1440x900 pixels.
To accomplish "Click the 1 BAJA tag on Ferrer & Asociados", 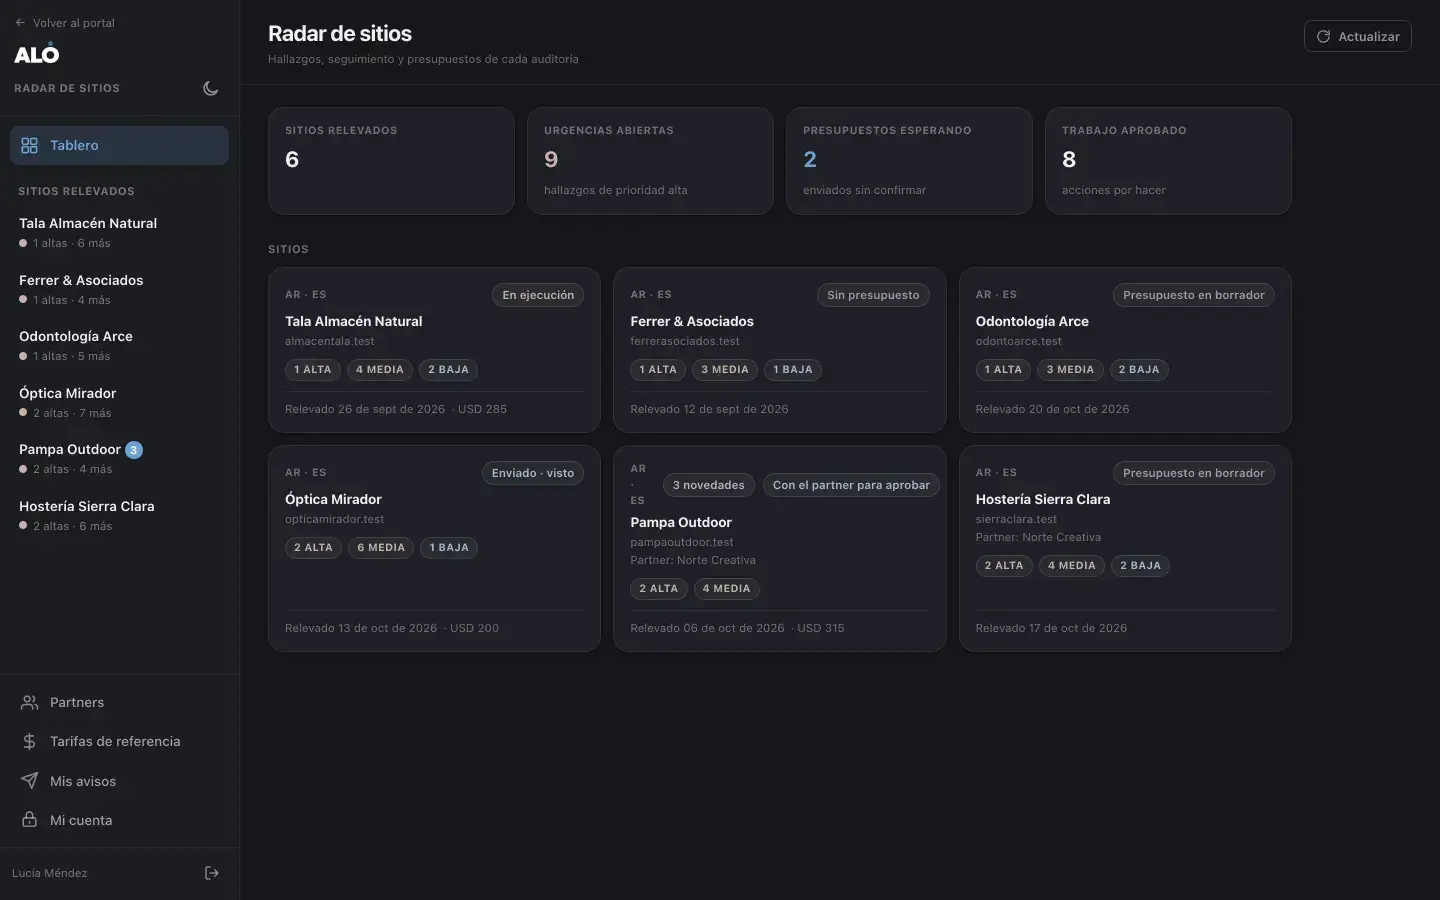I will (793, 370).
